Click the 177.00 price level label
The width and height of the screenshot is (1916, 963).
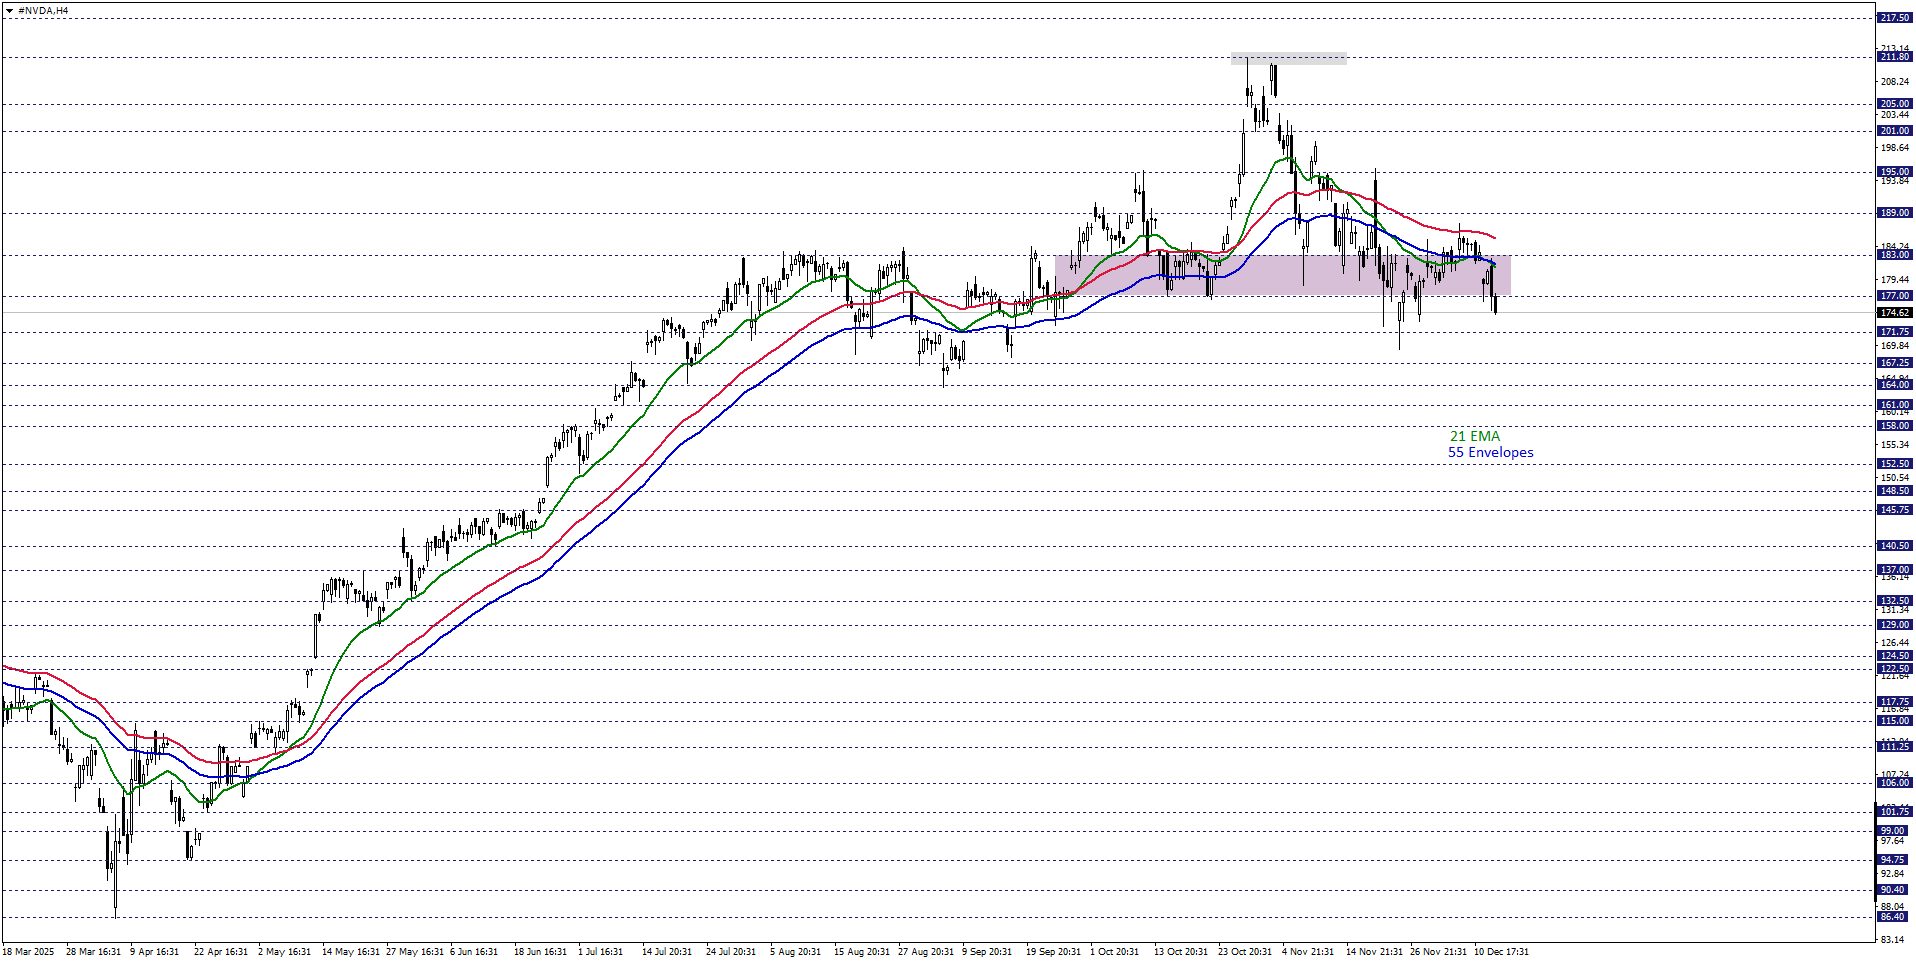coord(1894,296)
